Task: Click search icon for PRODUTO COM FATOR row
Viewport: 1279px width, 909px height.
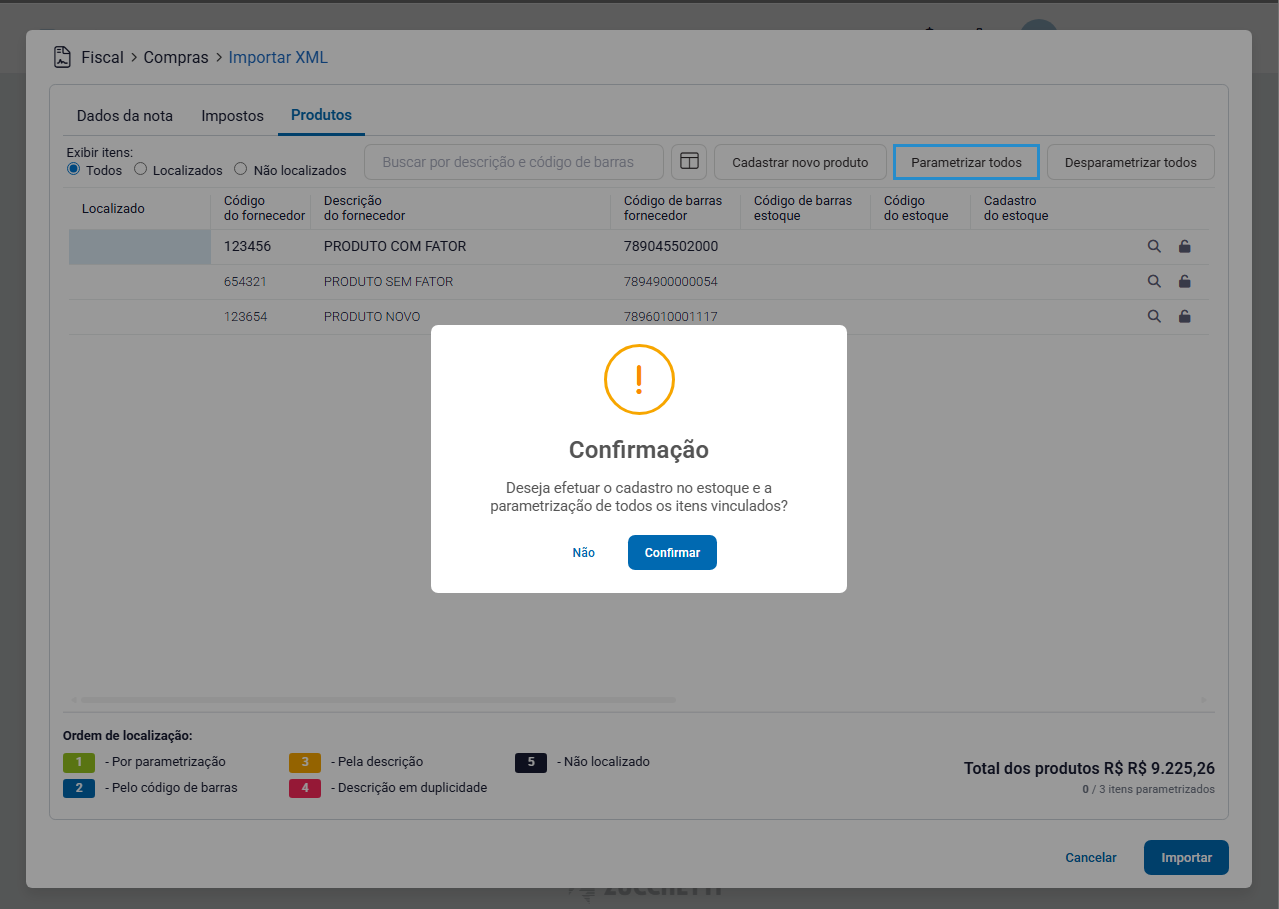Action: [1154, 247]
